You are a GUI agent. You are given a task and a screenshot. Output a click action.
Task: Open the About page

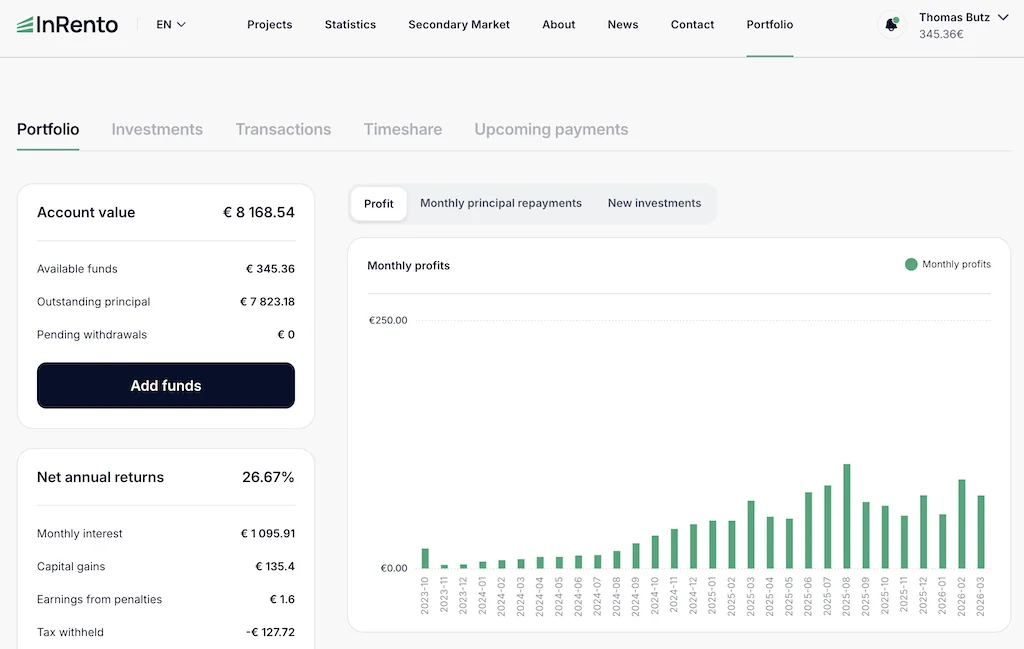[558, 25]
